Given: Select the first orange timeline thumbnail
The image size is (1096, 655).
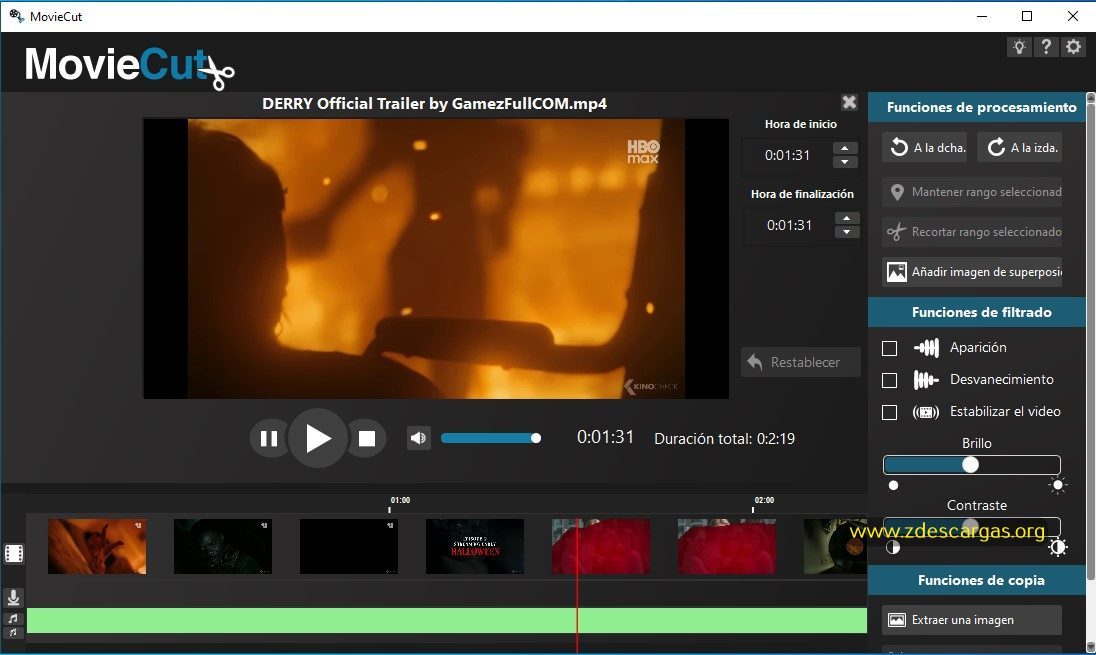Looking at the screenshot, I should 97,547.
